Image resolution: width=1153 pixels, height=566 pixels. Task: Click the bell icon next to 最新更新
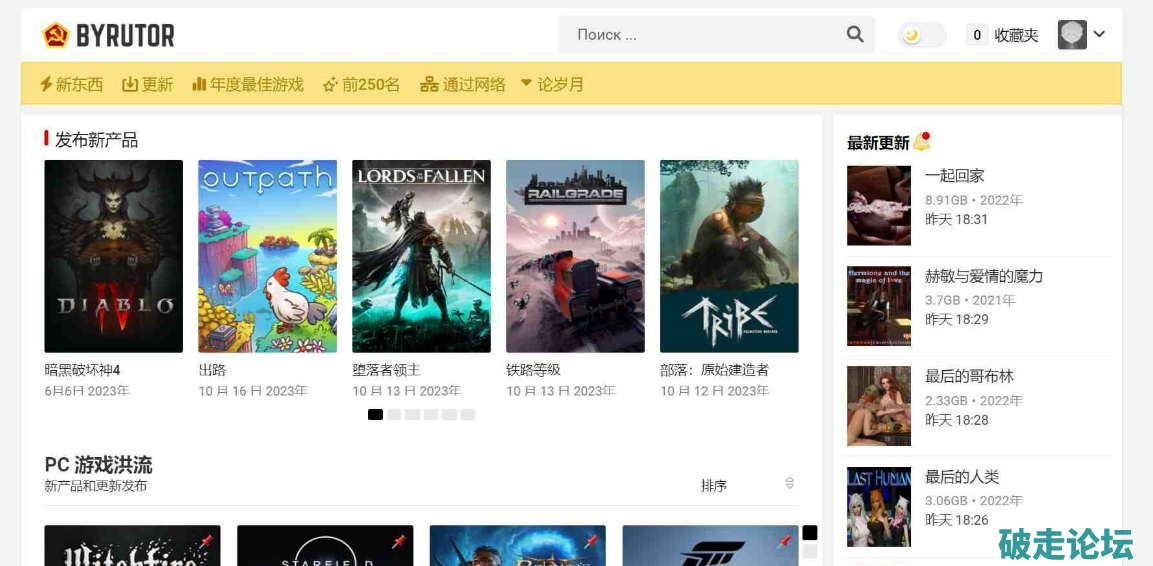pos(921,141)
